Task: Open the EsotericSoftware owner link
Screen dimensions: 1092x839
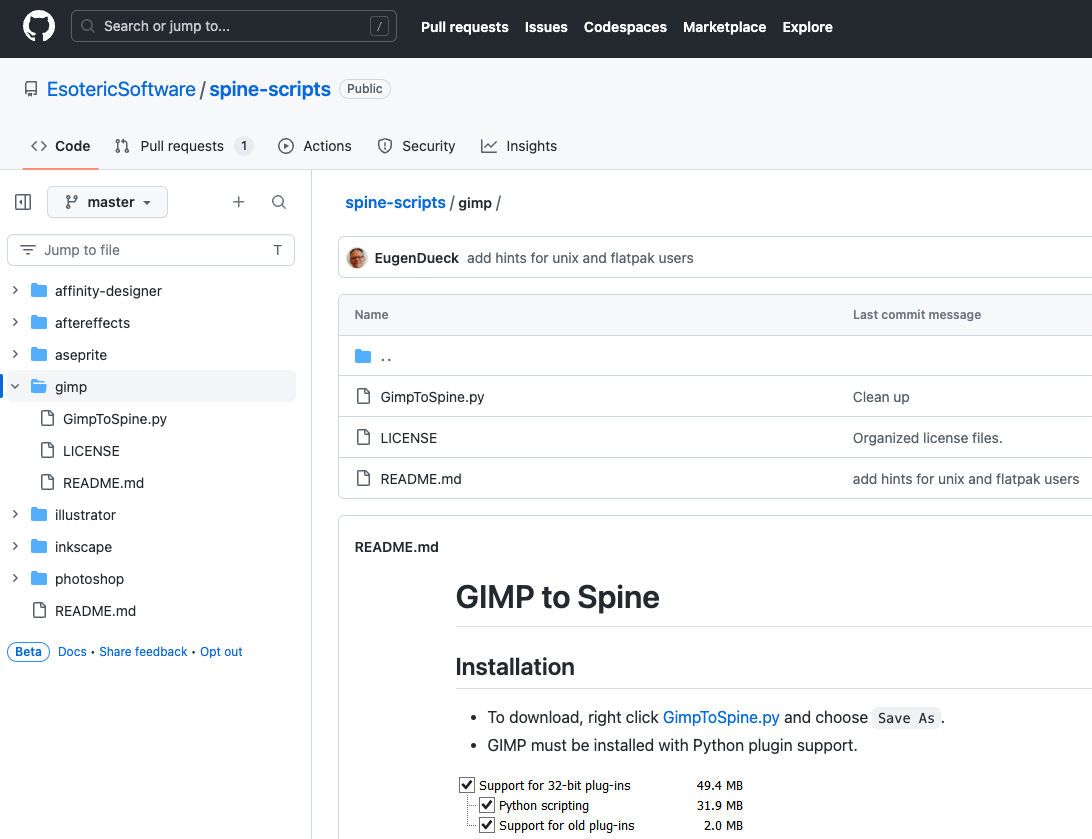Action: [x=121, y=89]
